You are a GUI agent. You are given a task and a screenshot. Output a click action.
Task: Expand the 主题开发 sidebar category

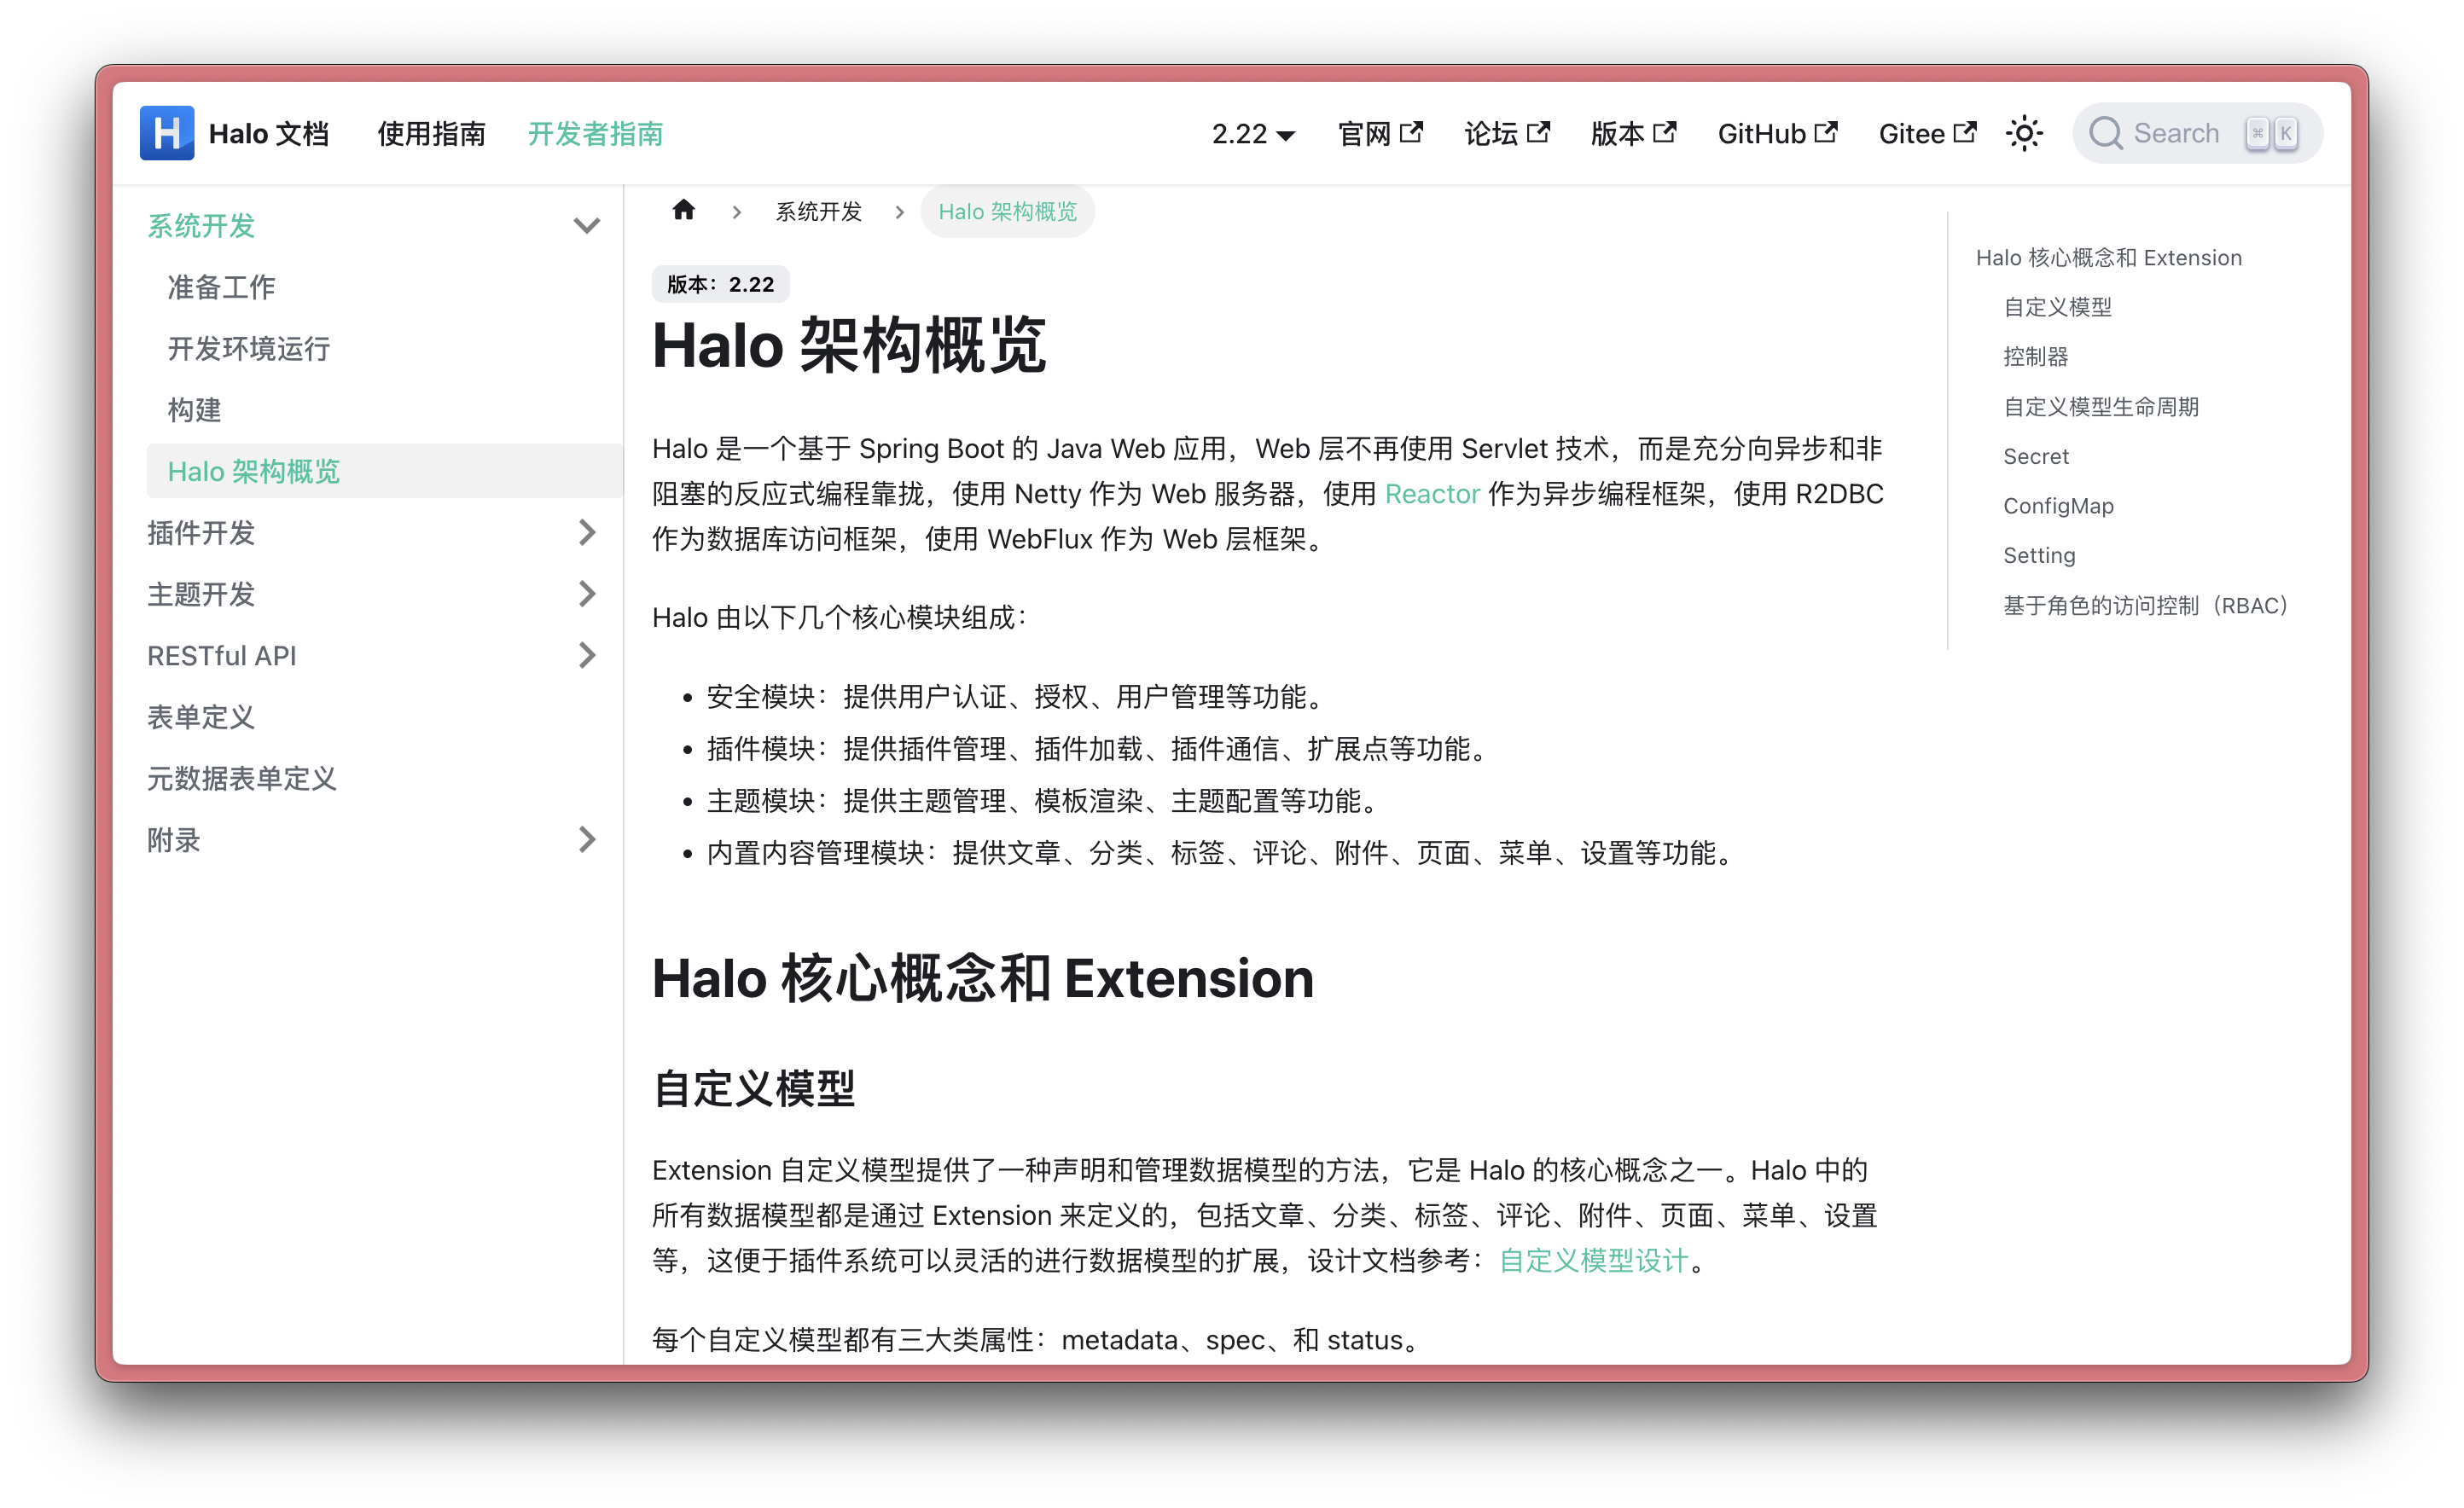coord(586,594)
